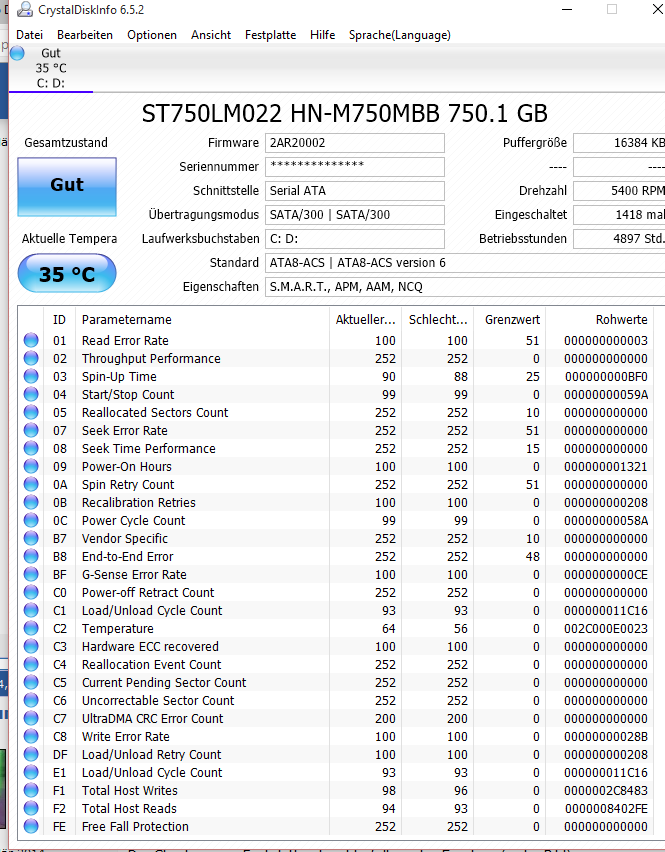The image size is (665, 852).
Task: Click status orb for Spin Retry Count
Action: [x=31, y=484]
